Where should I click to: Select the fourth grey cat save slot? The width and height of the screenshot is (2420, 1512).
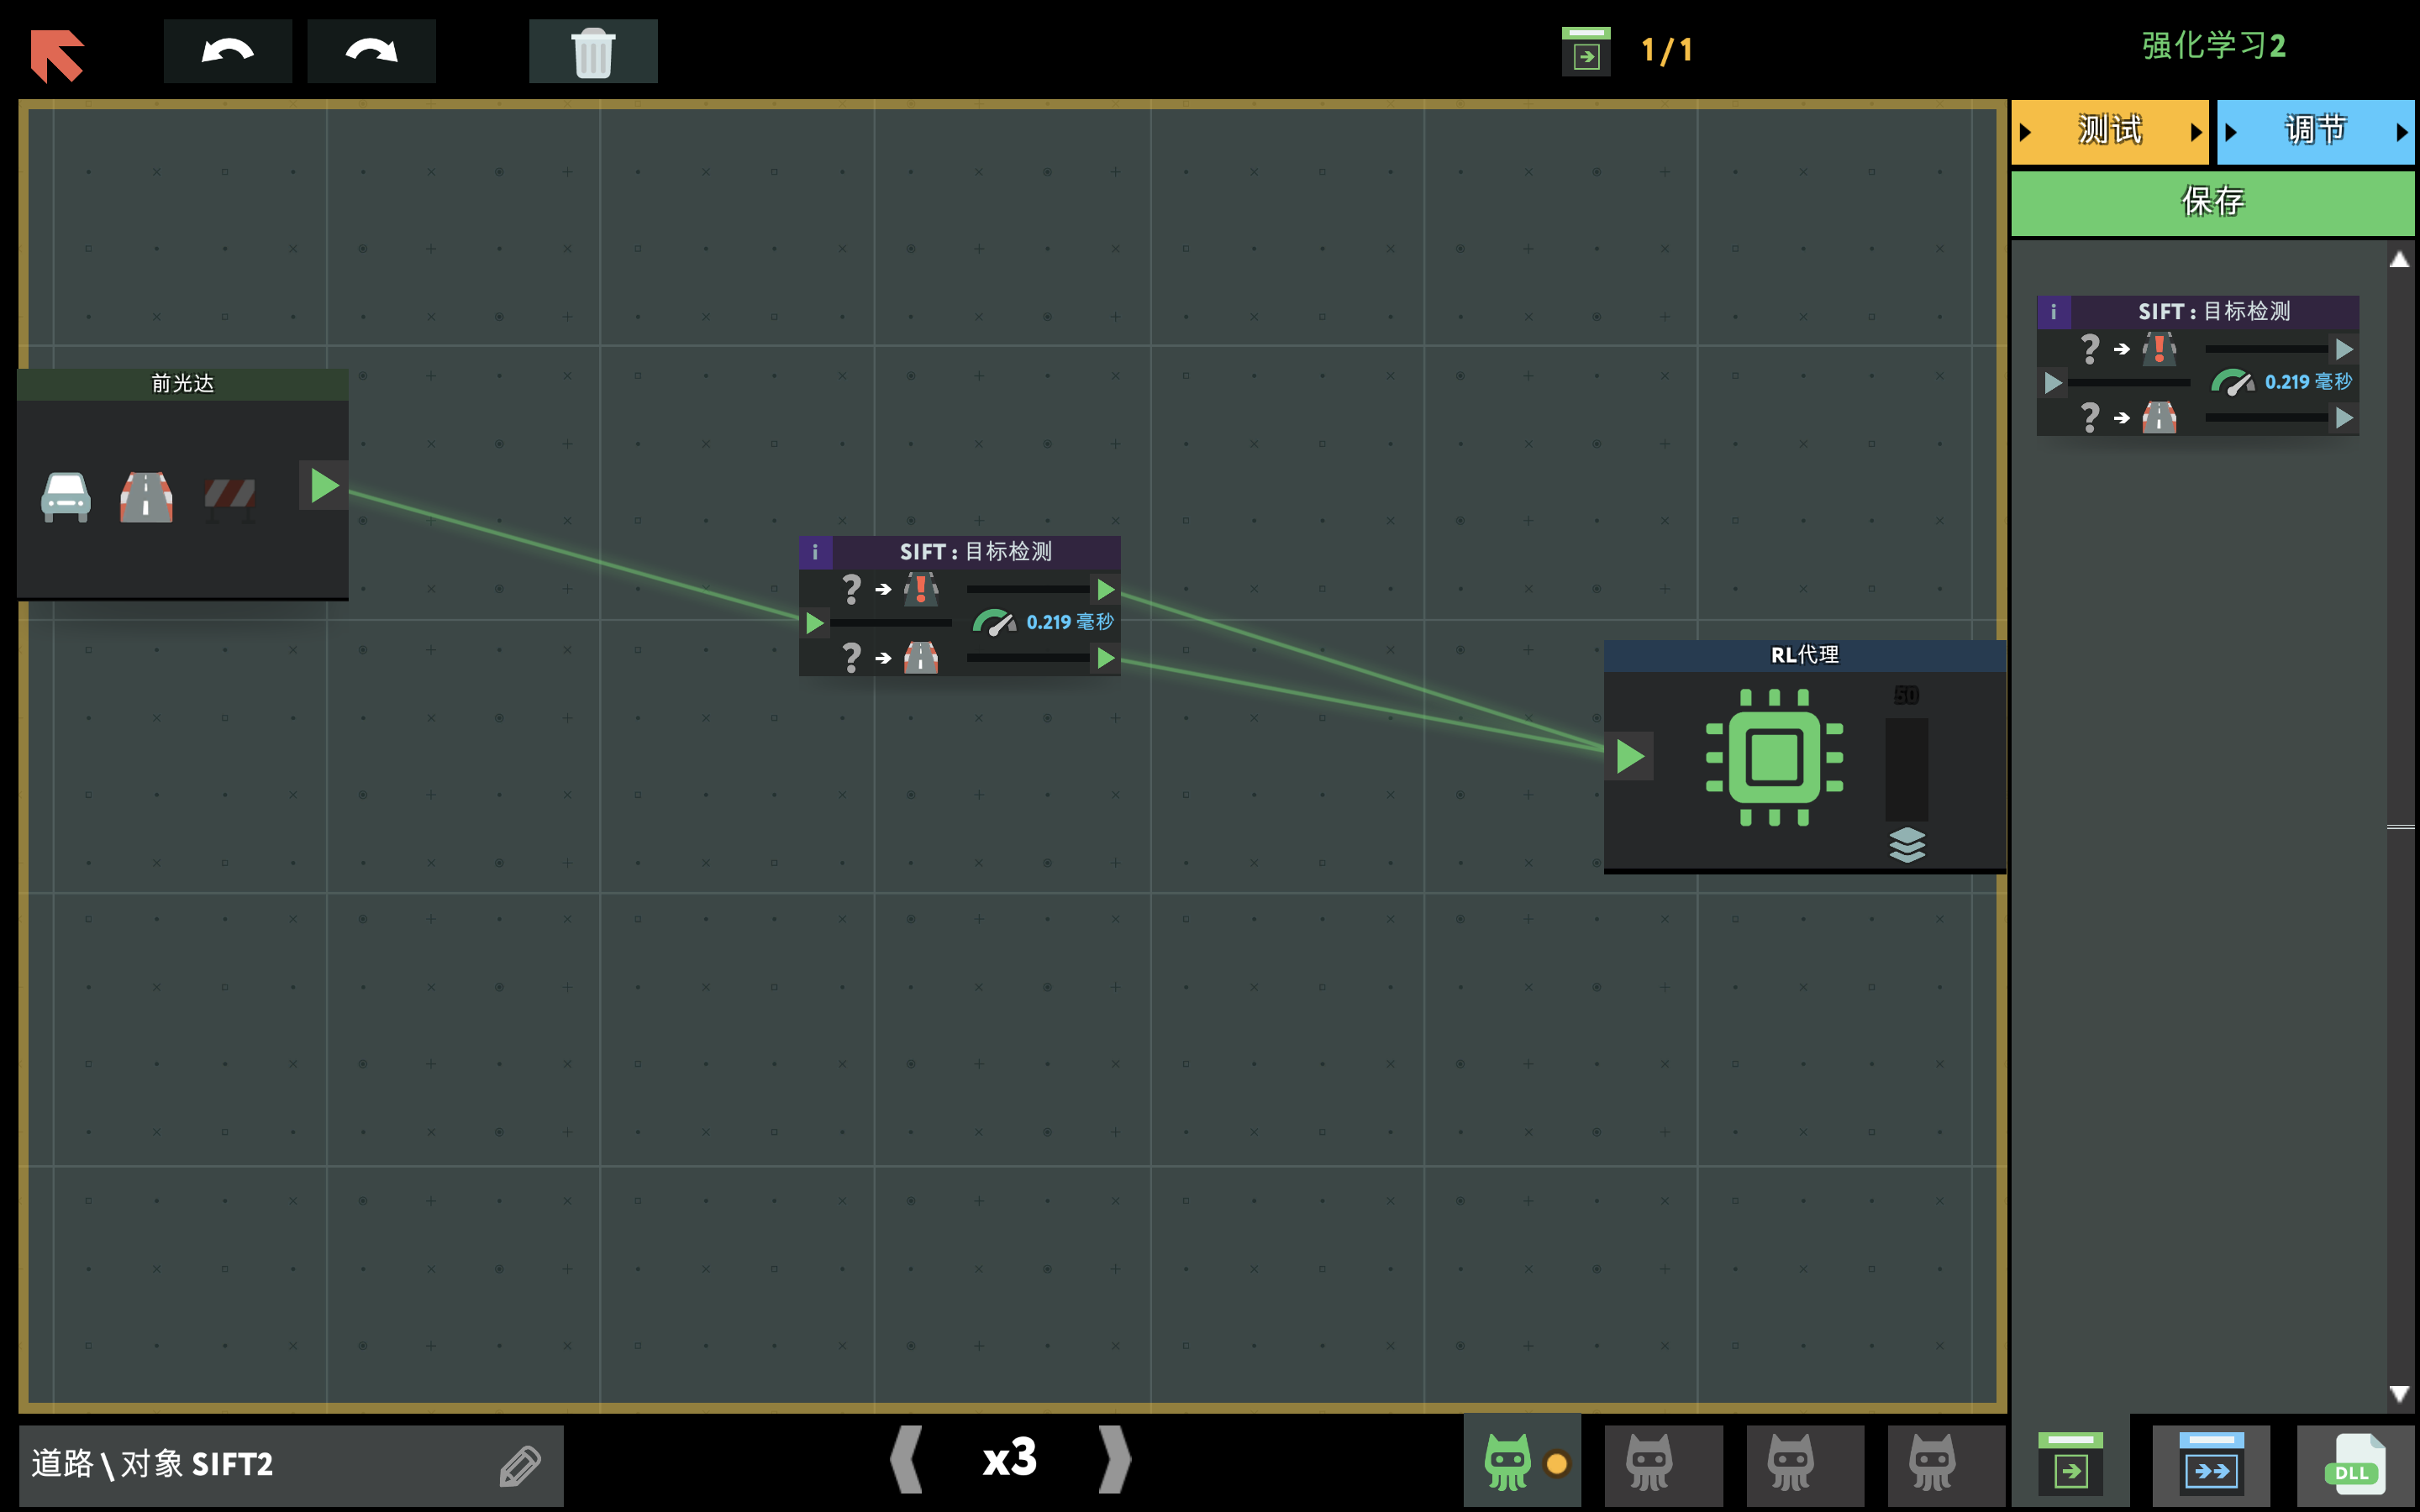(1932, 1463)
